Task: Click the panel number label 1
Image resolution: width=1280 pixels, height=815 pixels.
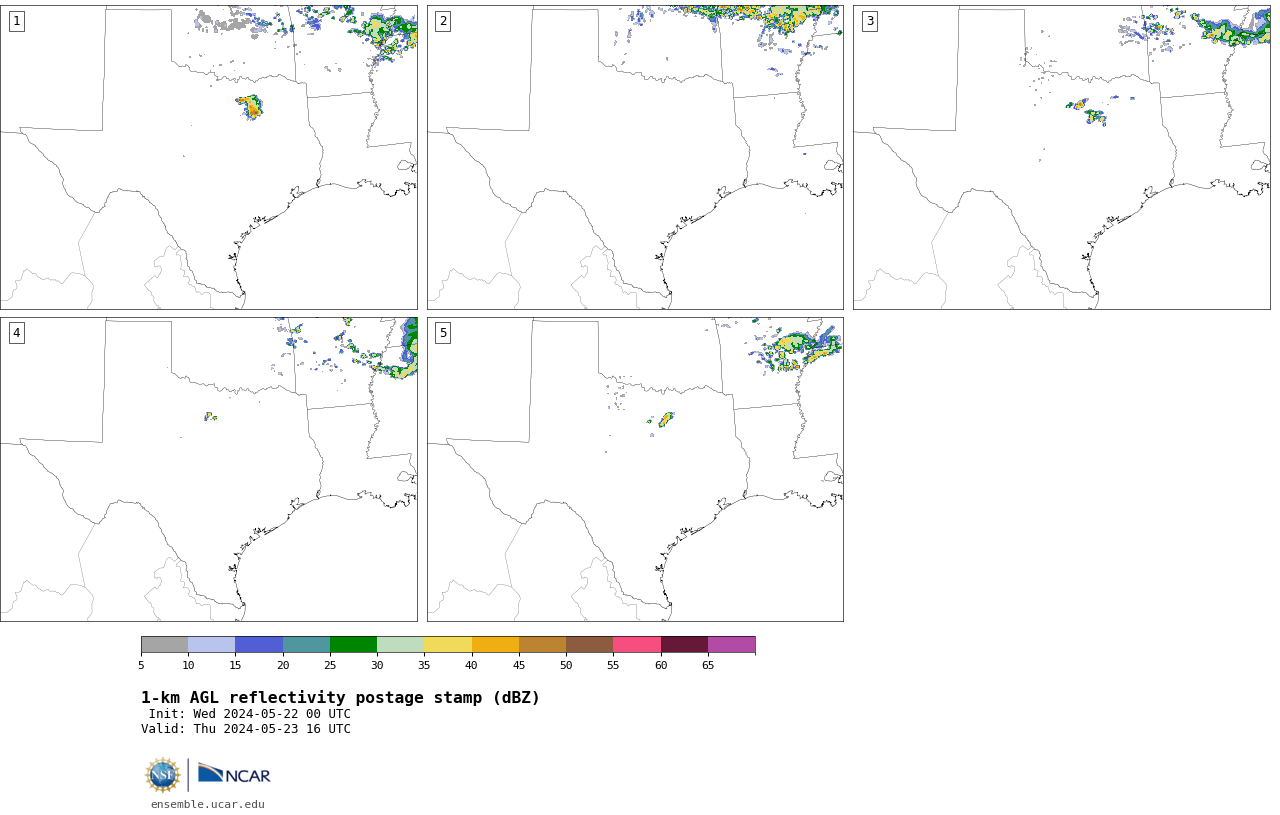Action: click(x=16, y=21)
